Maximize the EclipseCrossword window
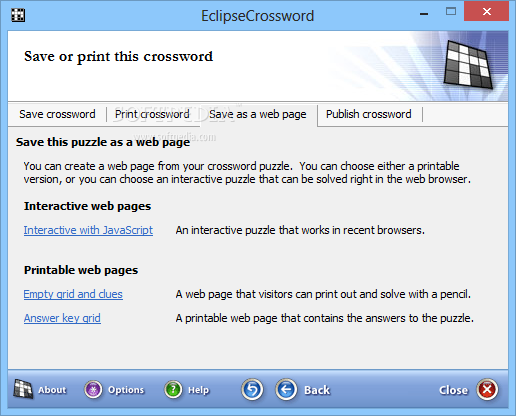Screen dimensions: 516x416 coord(451,12)
